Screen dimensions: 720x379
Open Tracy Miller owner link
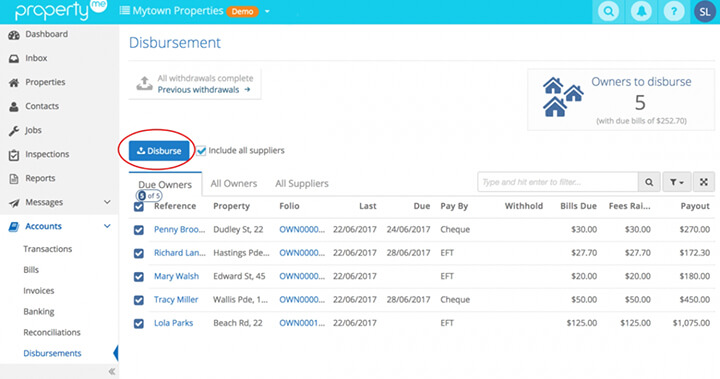pos(176,300)
